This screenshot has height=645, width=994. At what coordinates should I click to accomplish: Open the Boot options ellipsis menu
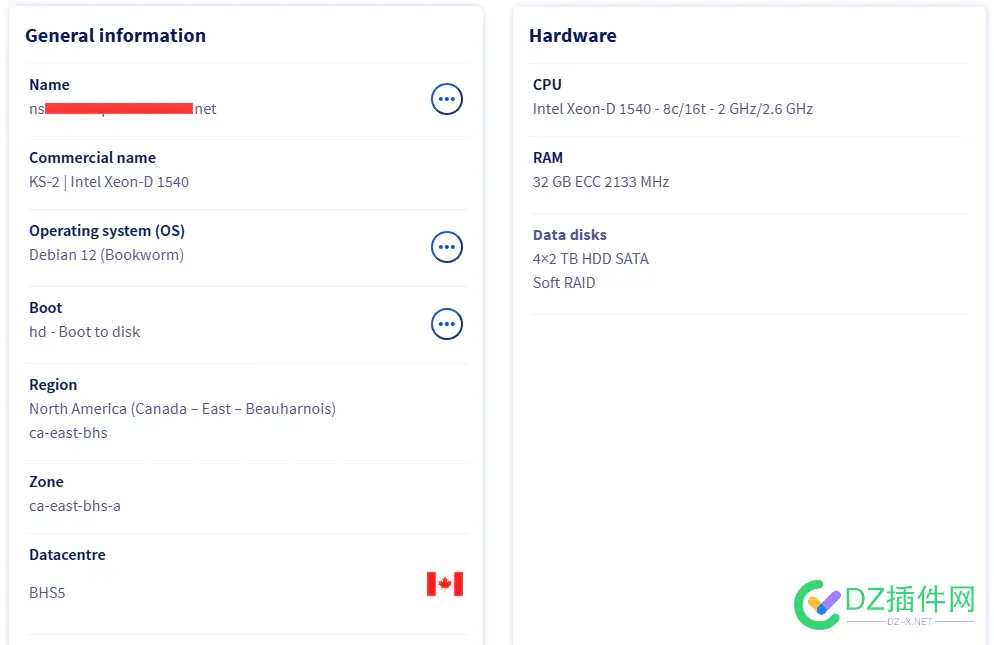click(447, 324)
